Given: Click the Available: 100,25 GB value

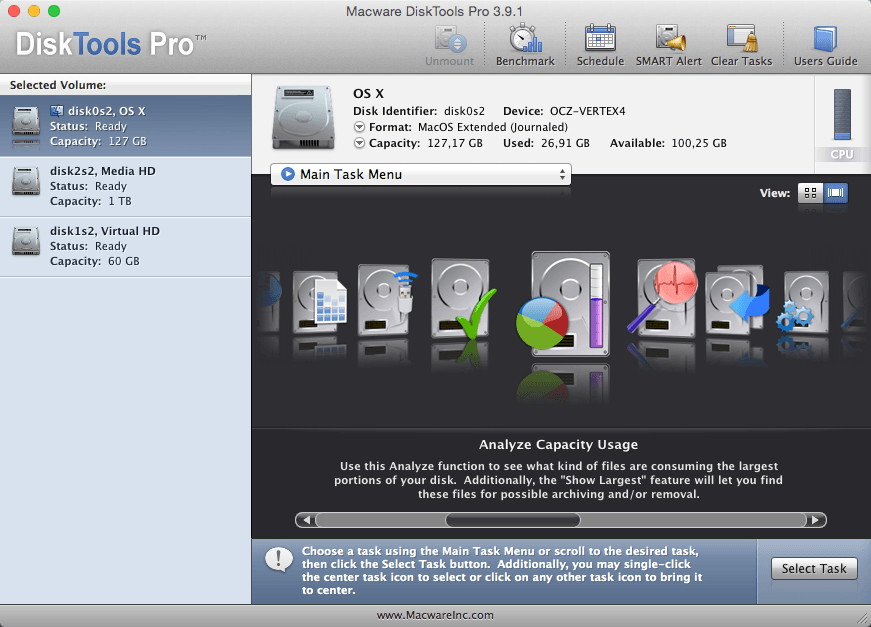Looking at the screenshot, I should click(668, 143).
